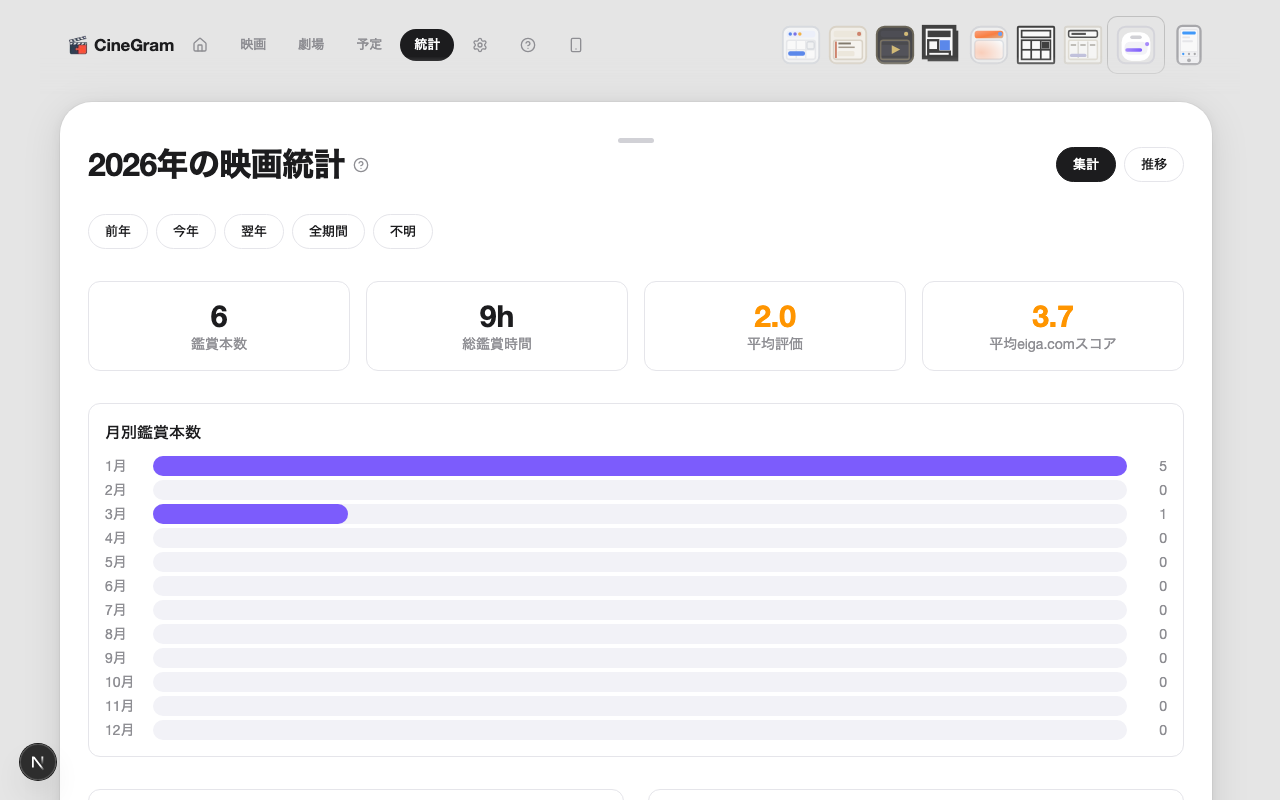Open the statistics title help icon
This screenshot has width=1280, height=800.
click(x=361, y=166)
